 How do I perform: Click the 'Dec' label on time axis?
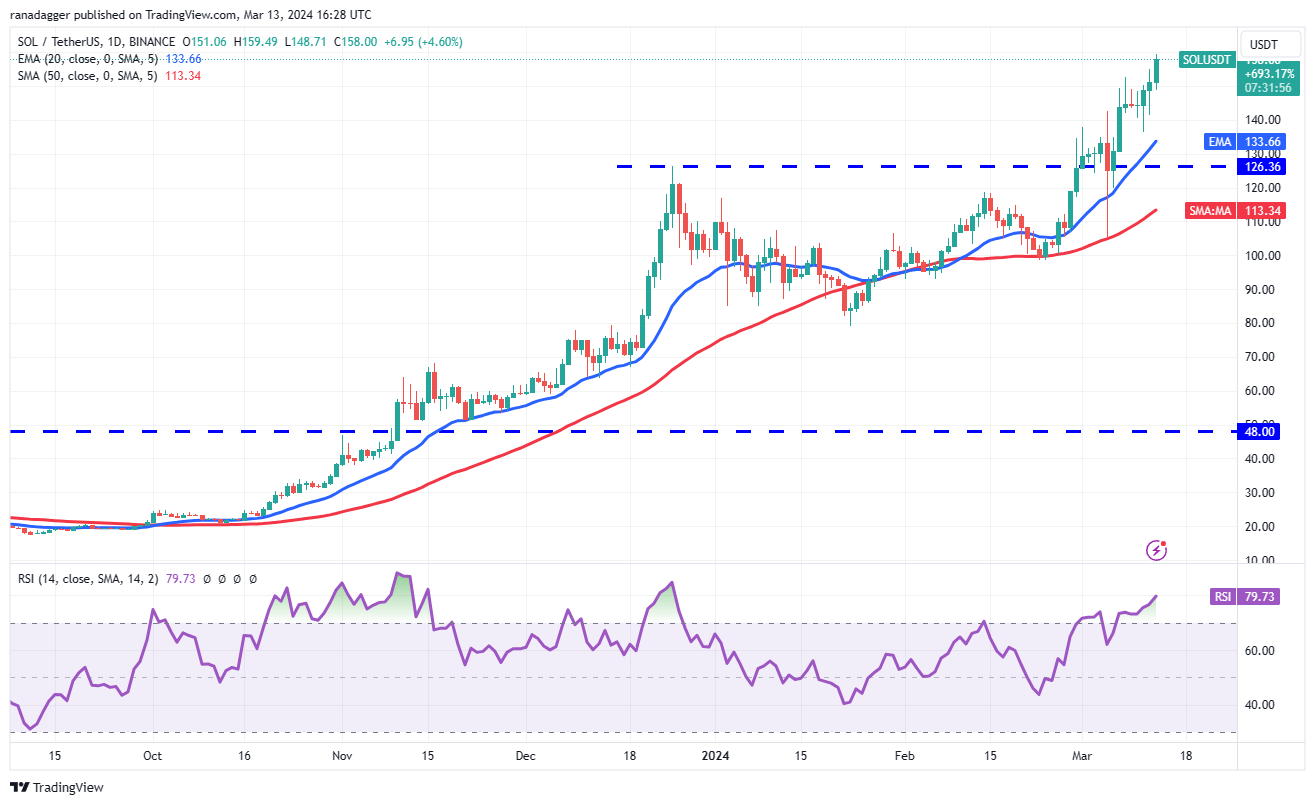[526, 756]
